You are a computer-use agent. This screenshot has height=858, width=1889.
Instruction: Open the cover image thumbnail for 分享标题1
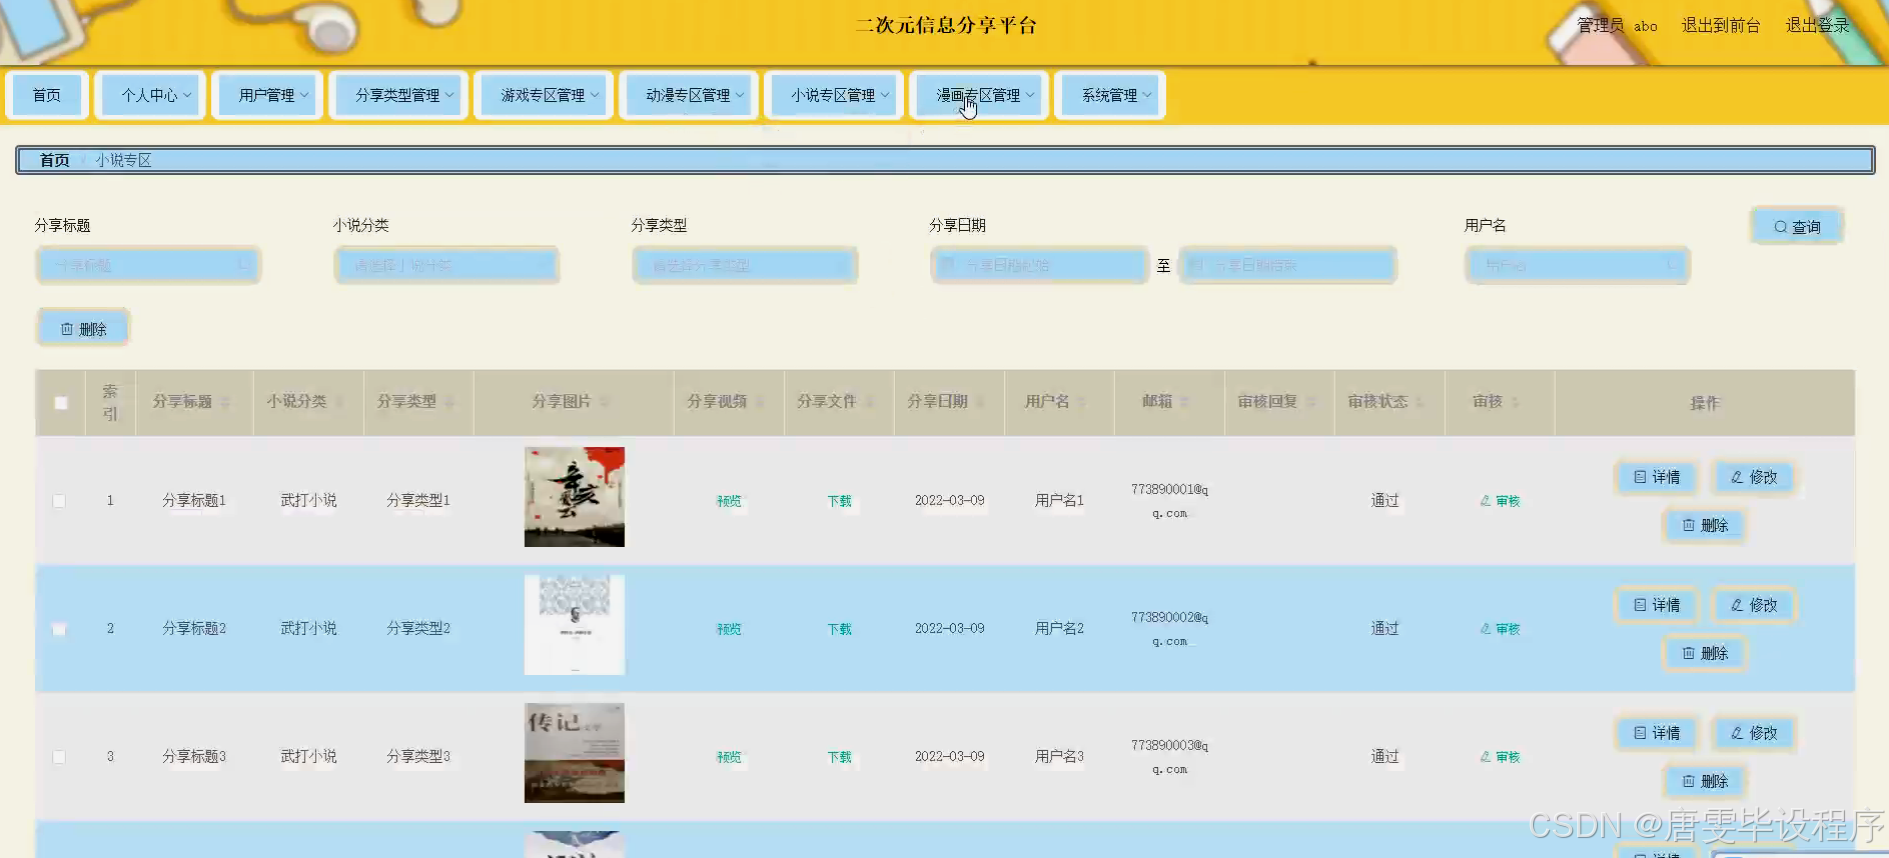point(574,497)
